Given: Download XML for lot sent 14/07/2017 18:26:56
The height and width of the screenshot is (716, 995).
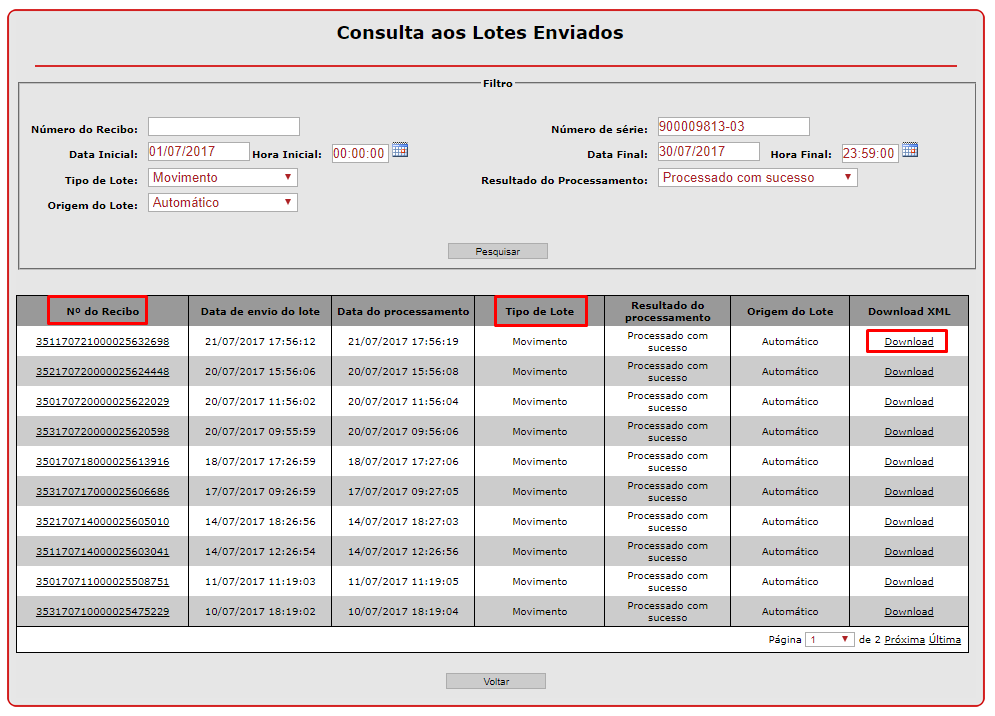Looking at the screenshot, I should (909, 522).
